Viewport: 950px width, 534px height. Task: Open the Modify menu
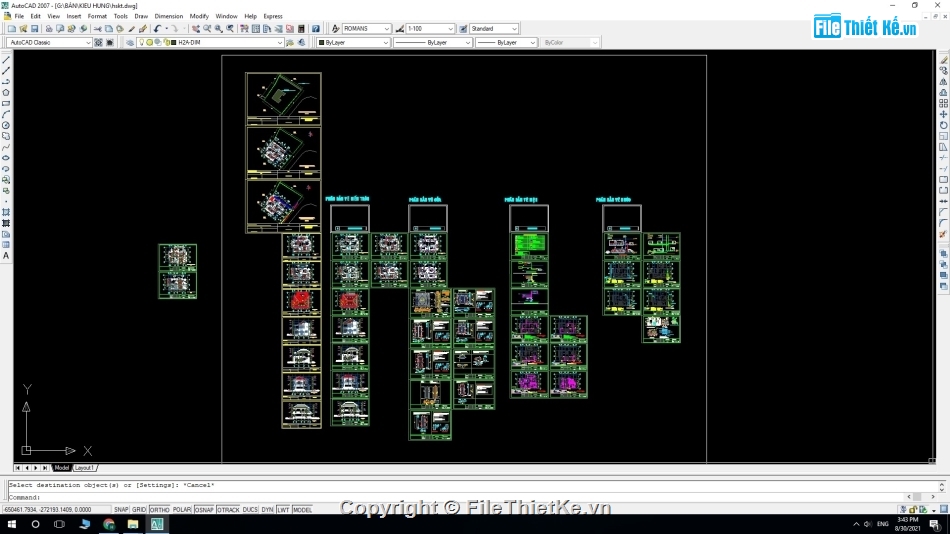[x=199, y=16]
